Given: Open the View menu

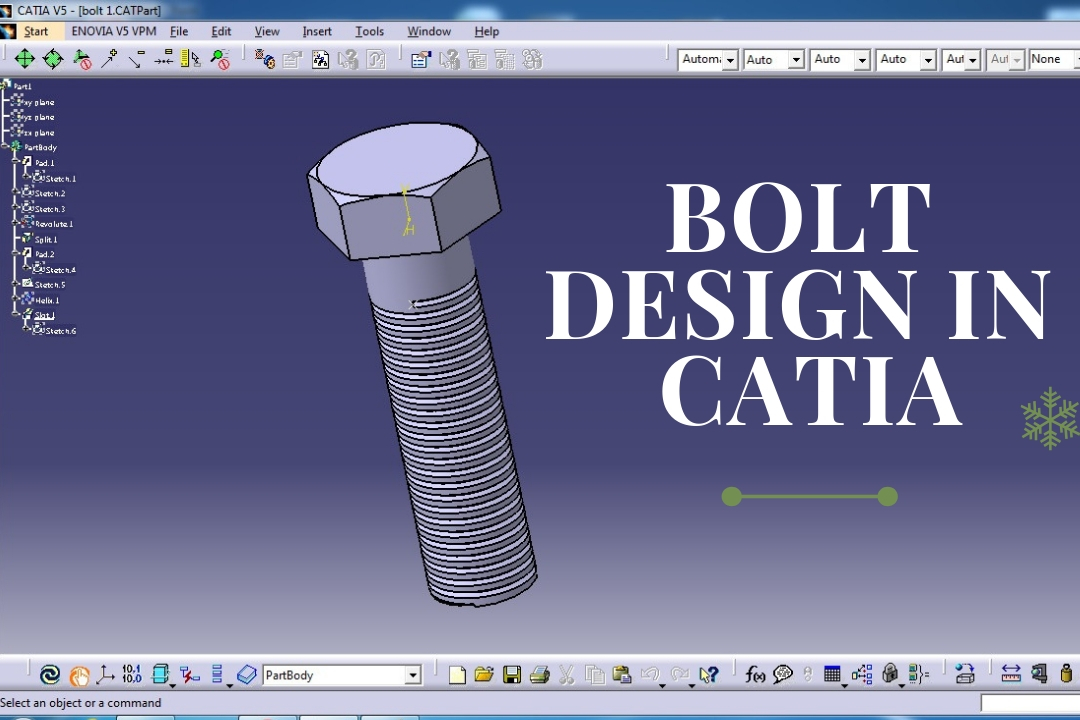Looking at the screenshot, I should 267,31.
